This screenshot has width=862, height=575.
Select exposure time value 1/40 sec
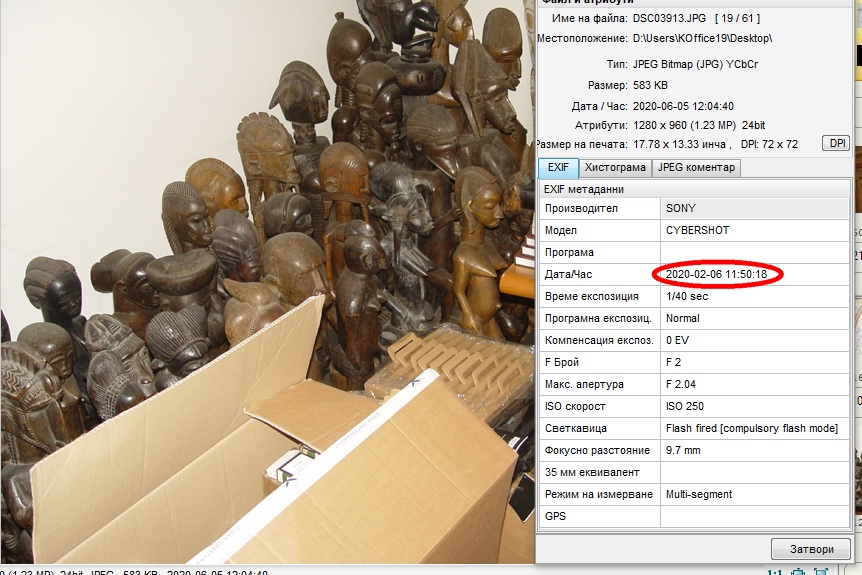tap(687, 296)
